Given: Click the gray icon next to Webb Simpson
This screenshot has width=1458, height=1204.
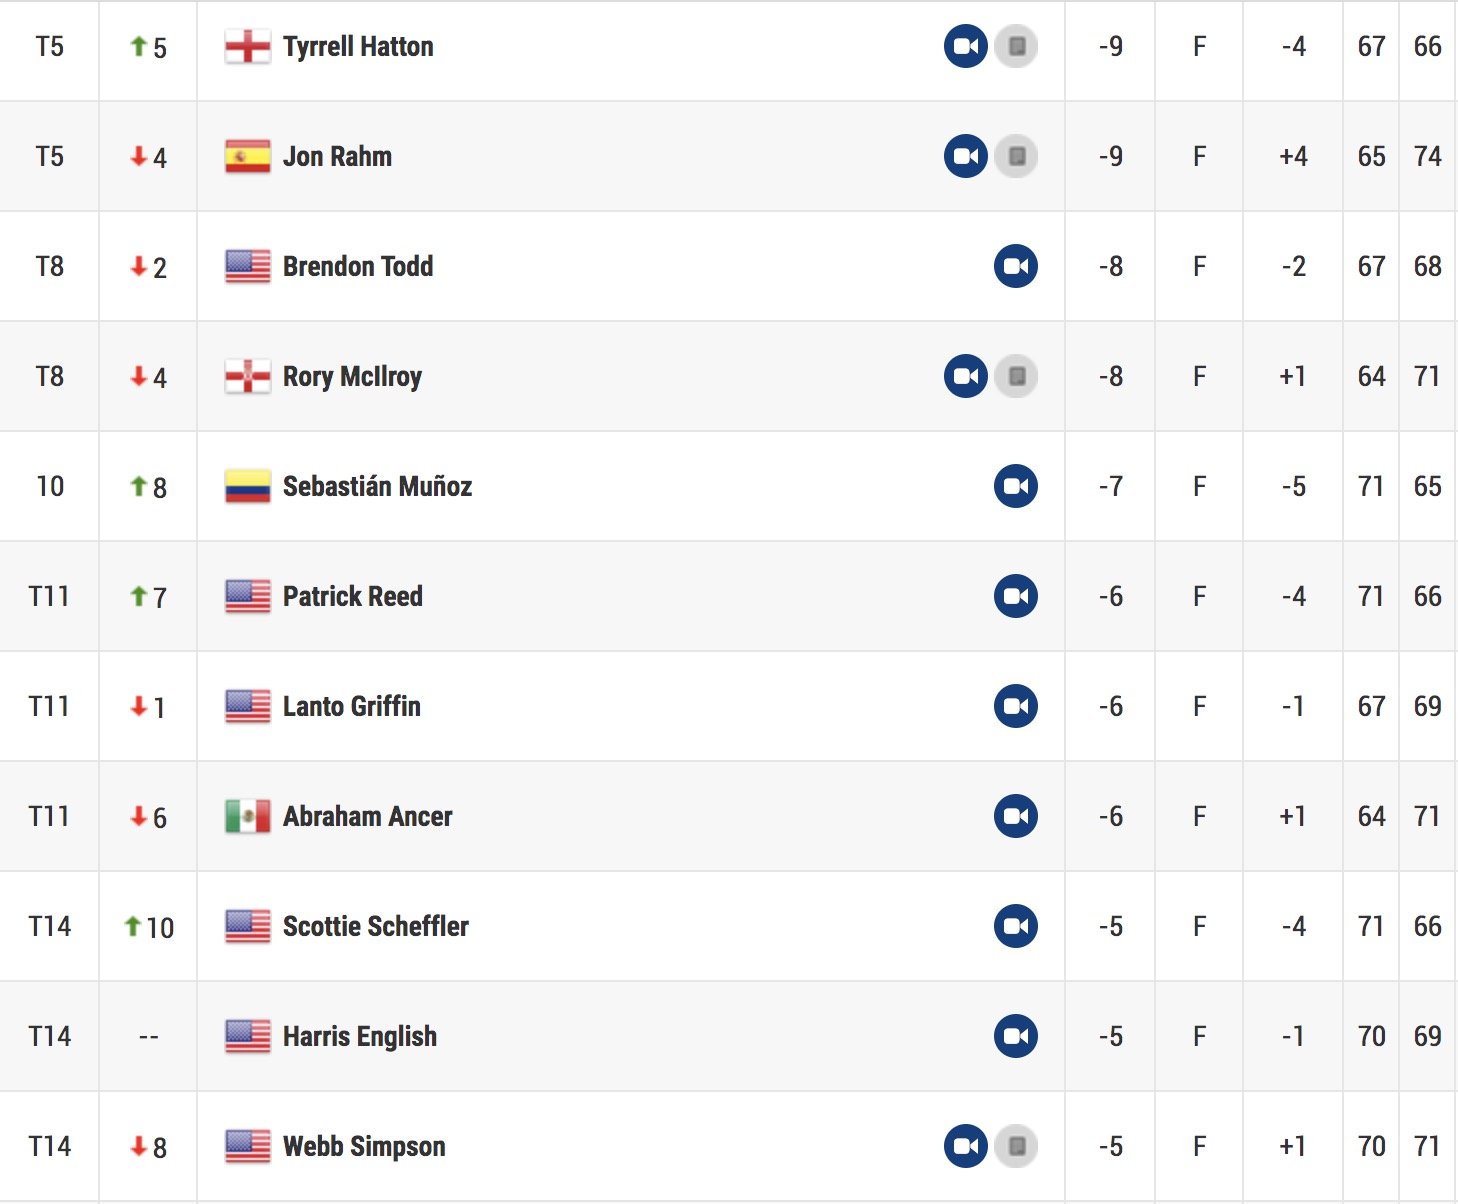Looking at the screenshot, I should (1016, 1146).
